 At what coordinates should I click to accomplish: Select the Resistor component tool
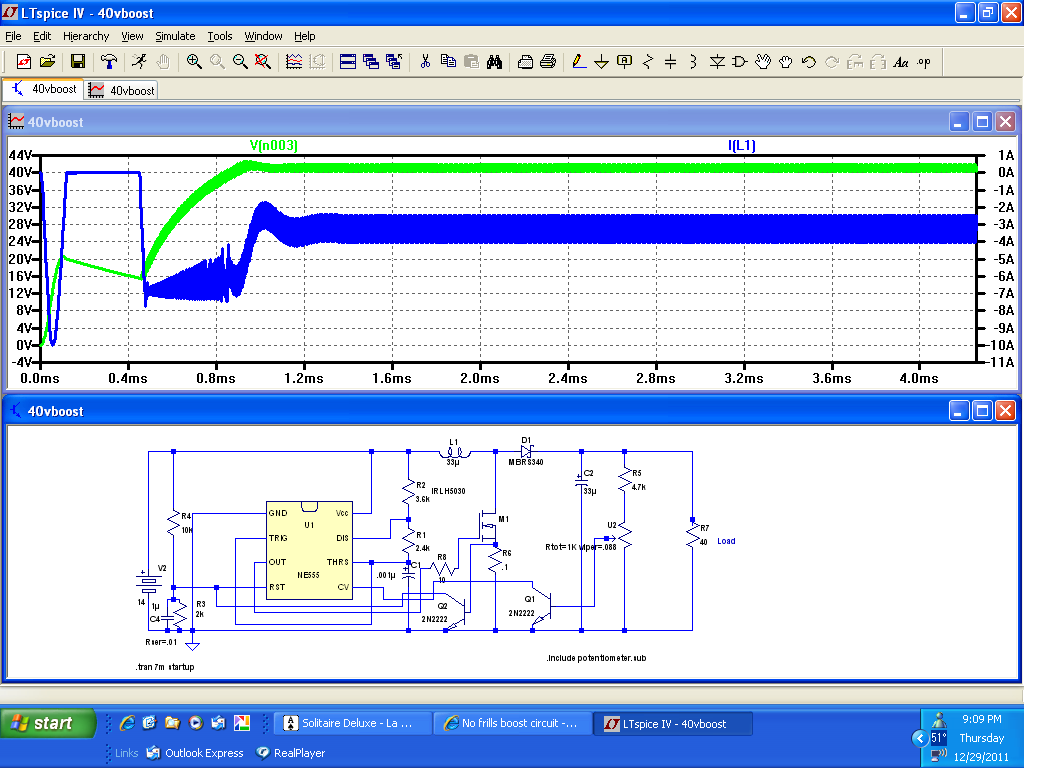(x=648, y=62)
